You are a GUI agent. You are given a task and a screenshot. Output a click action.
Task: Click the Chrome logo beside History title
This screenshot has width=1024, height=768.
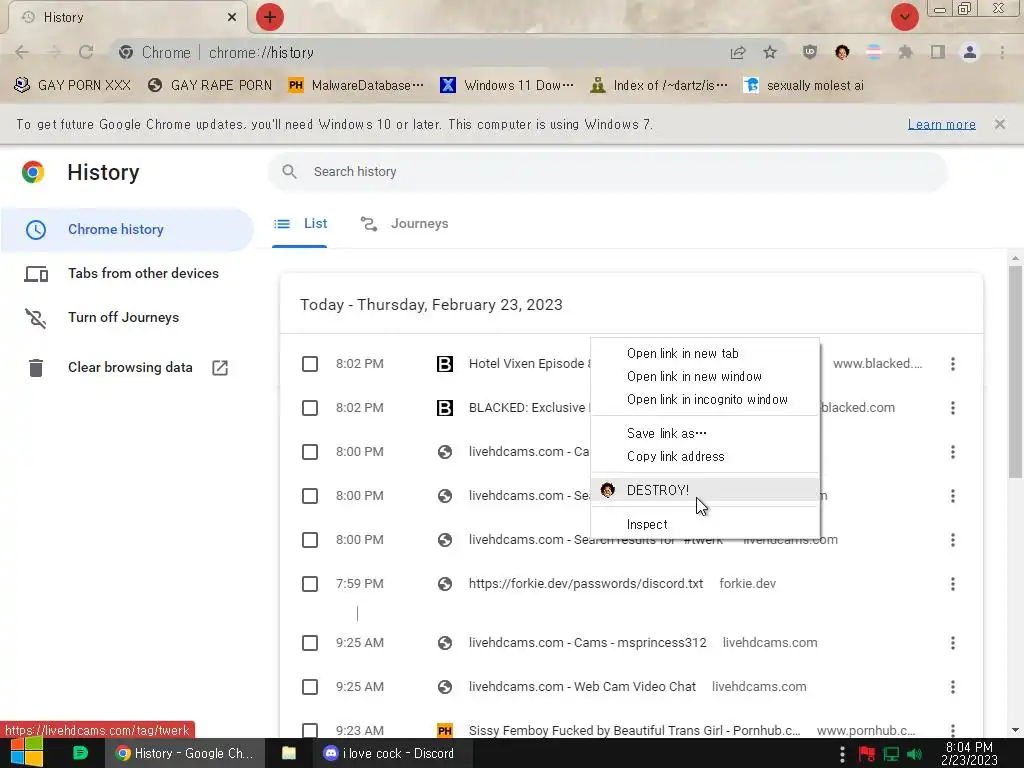pyautogui.click(x=33, y=172)
